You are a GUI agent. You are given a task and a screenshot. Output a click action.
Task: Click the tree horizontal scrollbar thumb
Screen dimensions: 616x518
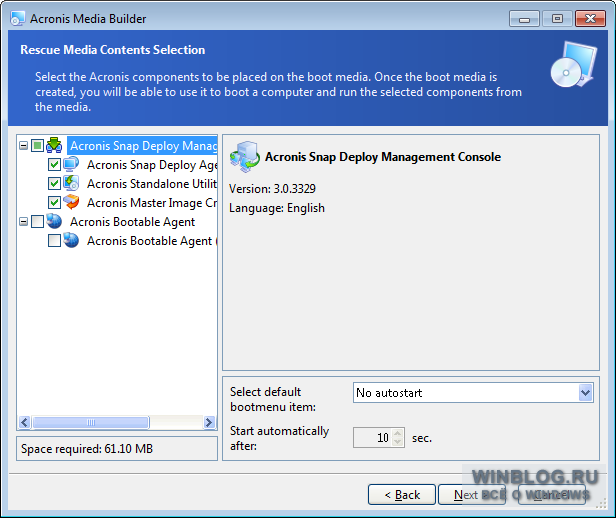pos(91,422)
